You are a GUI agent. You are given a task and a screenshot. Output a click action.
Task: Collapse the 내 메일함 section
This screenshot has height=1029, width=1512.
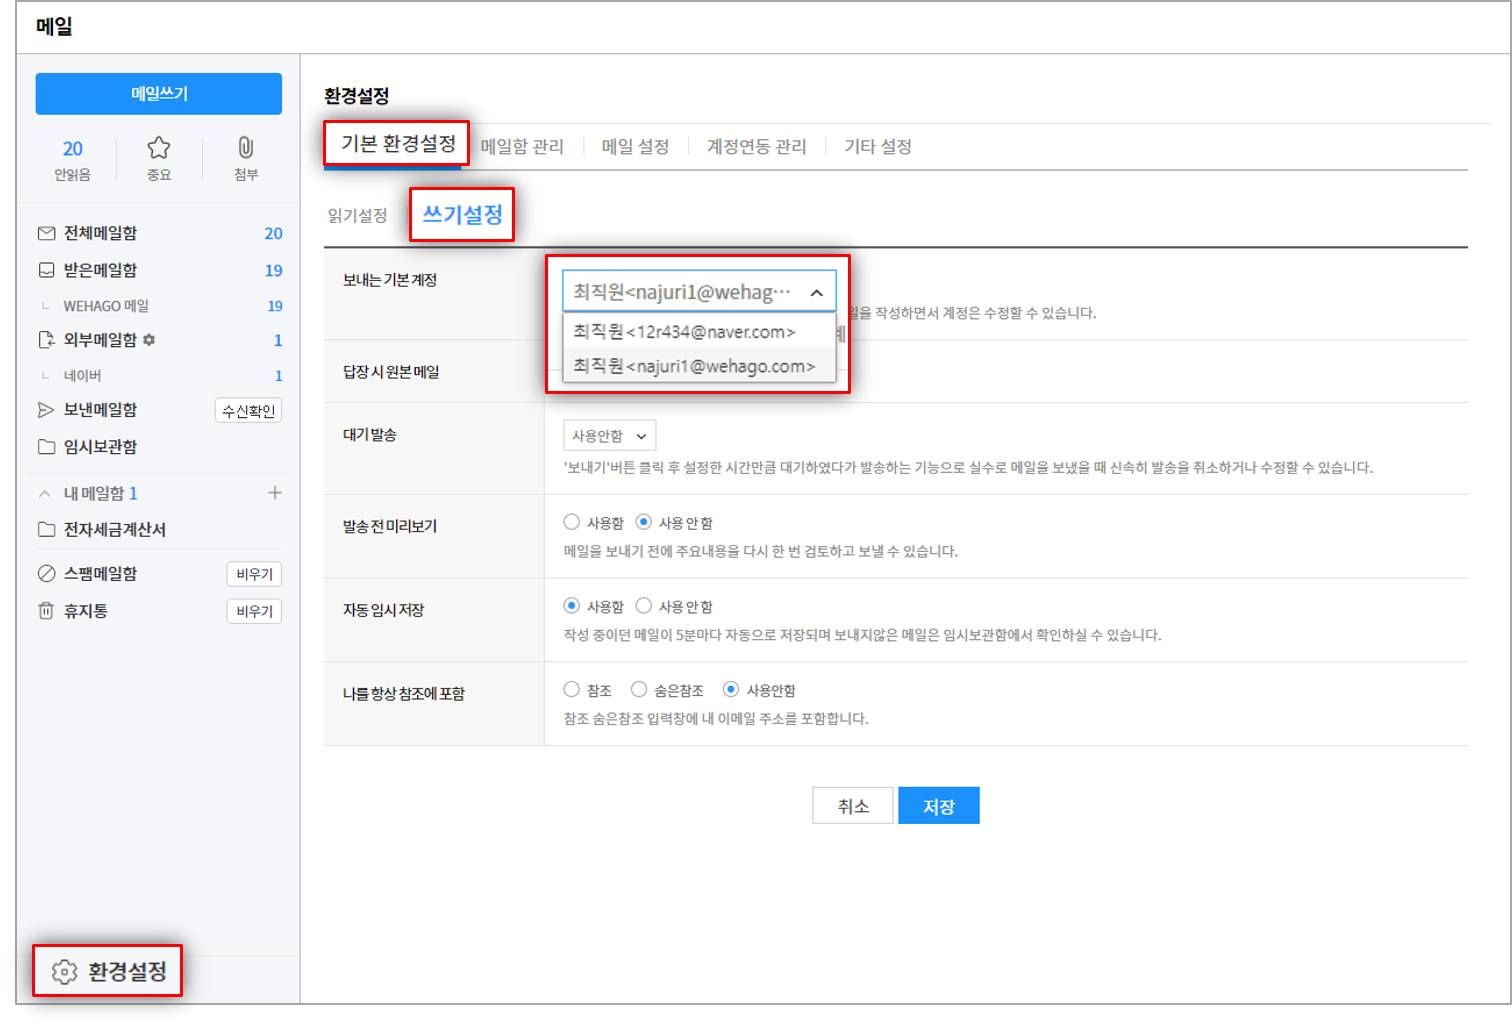tap(45, 493)
